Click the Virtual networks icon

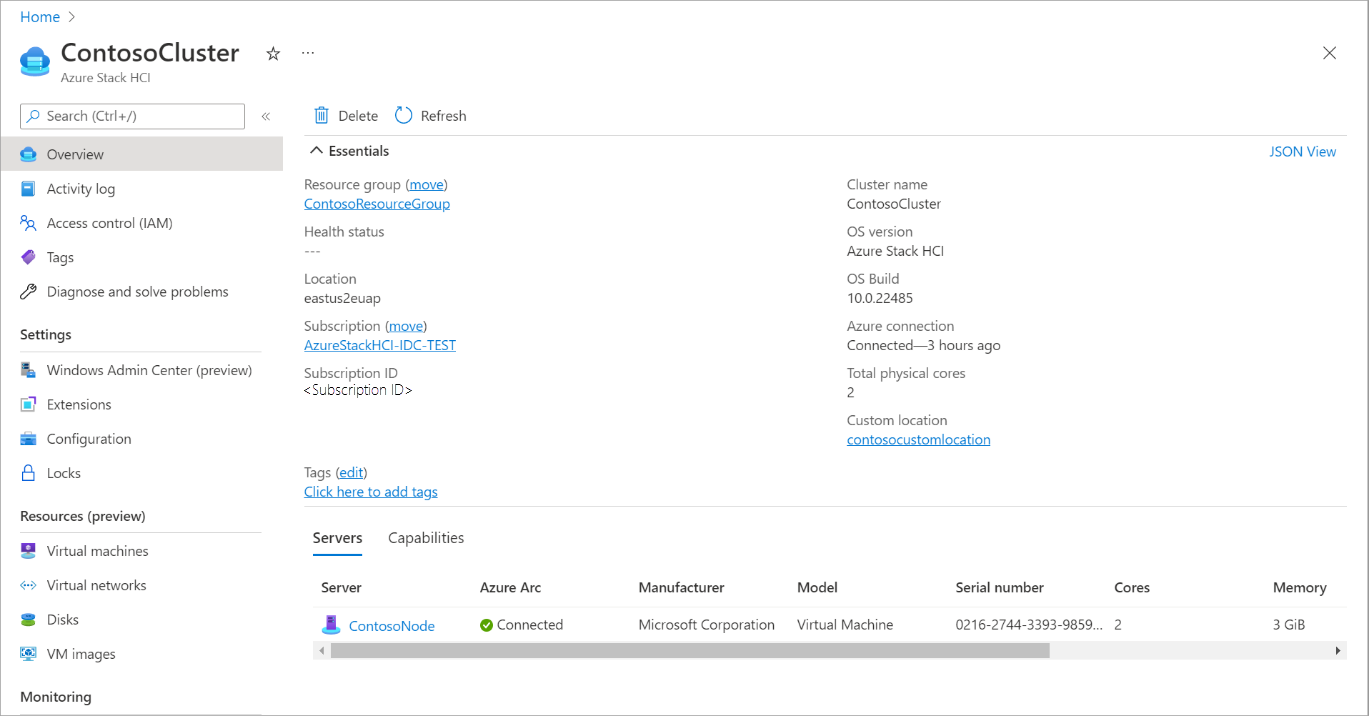pos(28,585)
